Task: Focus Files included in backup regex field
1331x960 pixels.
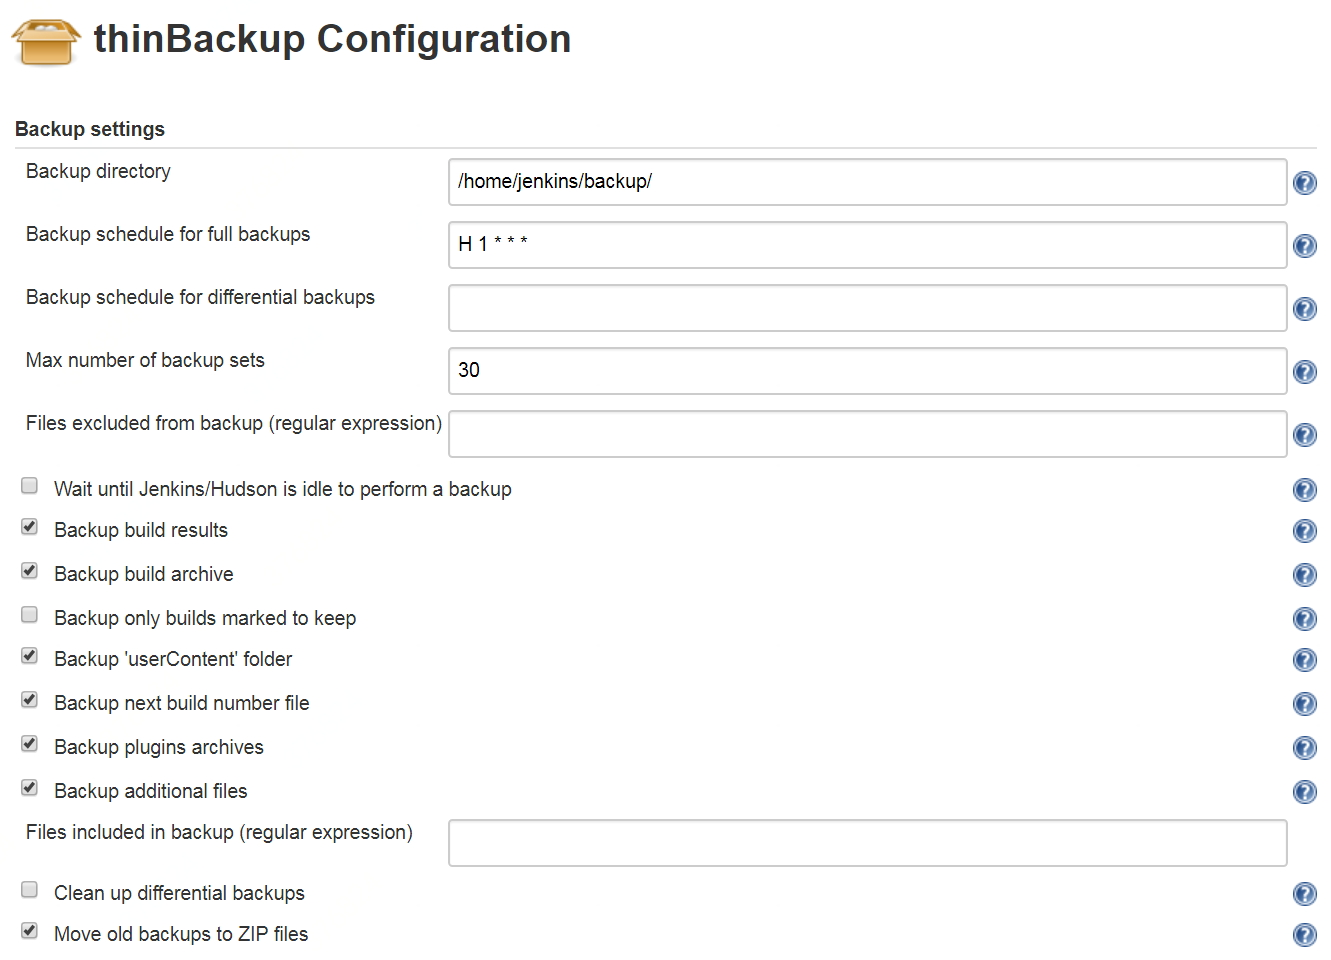Action: (867, 843)
